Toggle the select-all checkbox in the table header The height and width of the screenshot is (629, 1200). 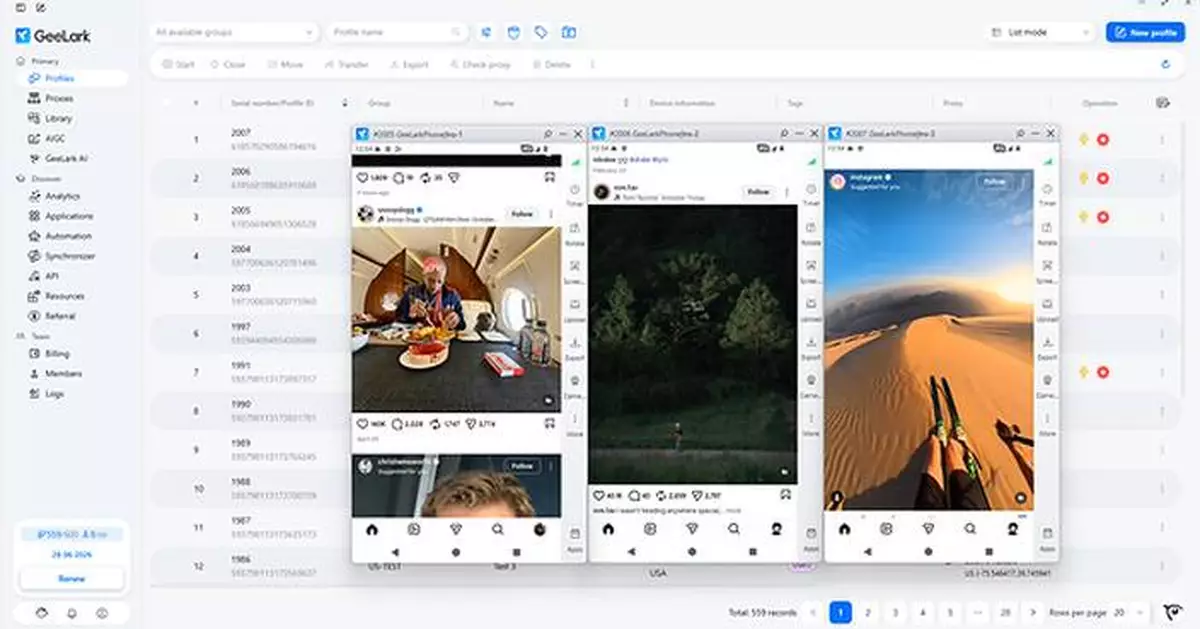pos(167,103)
